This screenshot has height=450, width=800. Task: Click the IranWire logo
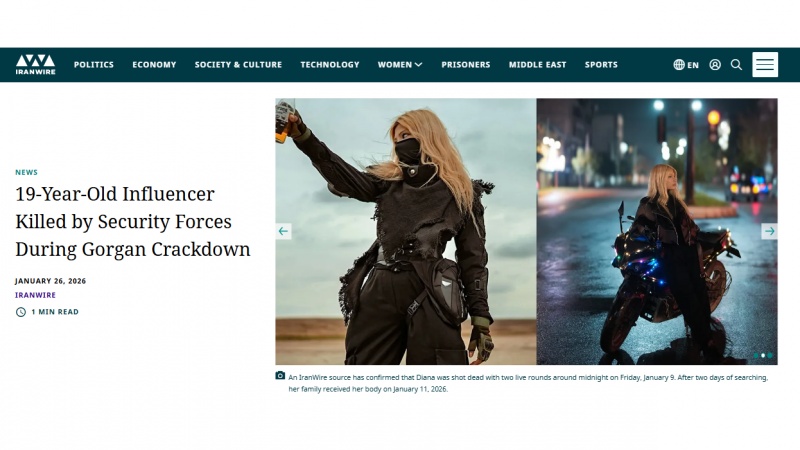click(x=35, y=65)
